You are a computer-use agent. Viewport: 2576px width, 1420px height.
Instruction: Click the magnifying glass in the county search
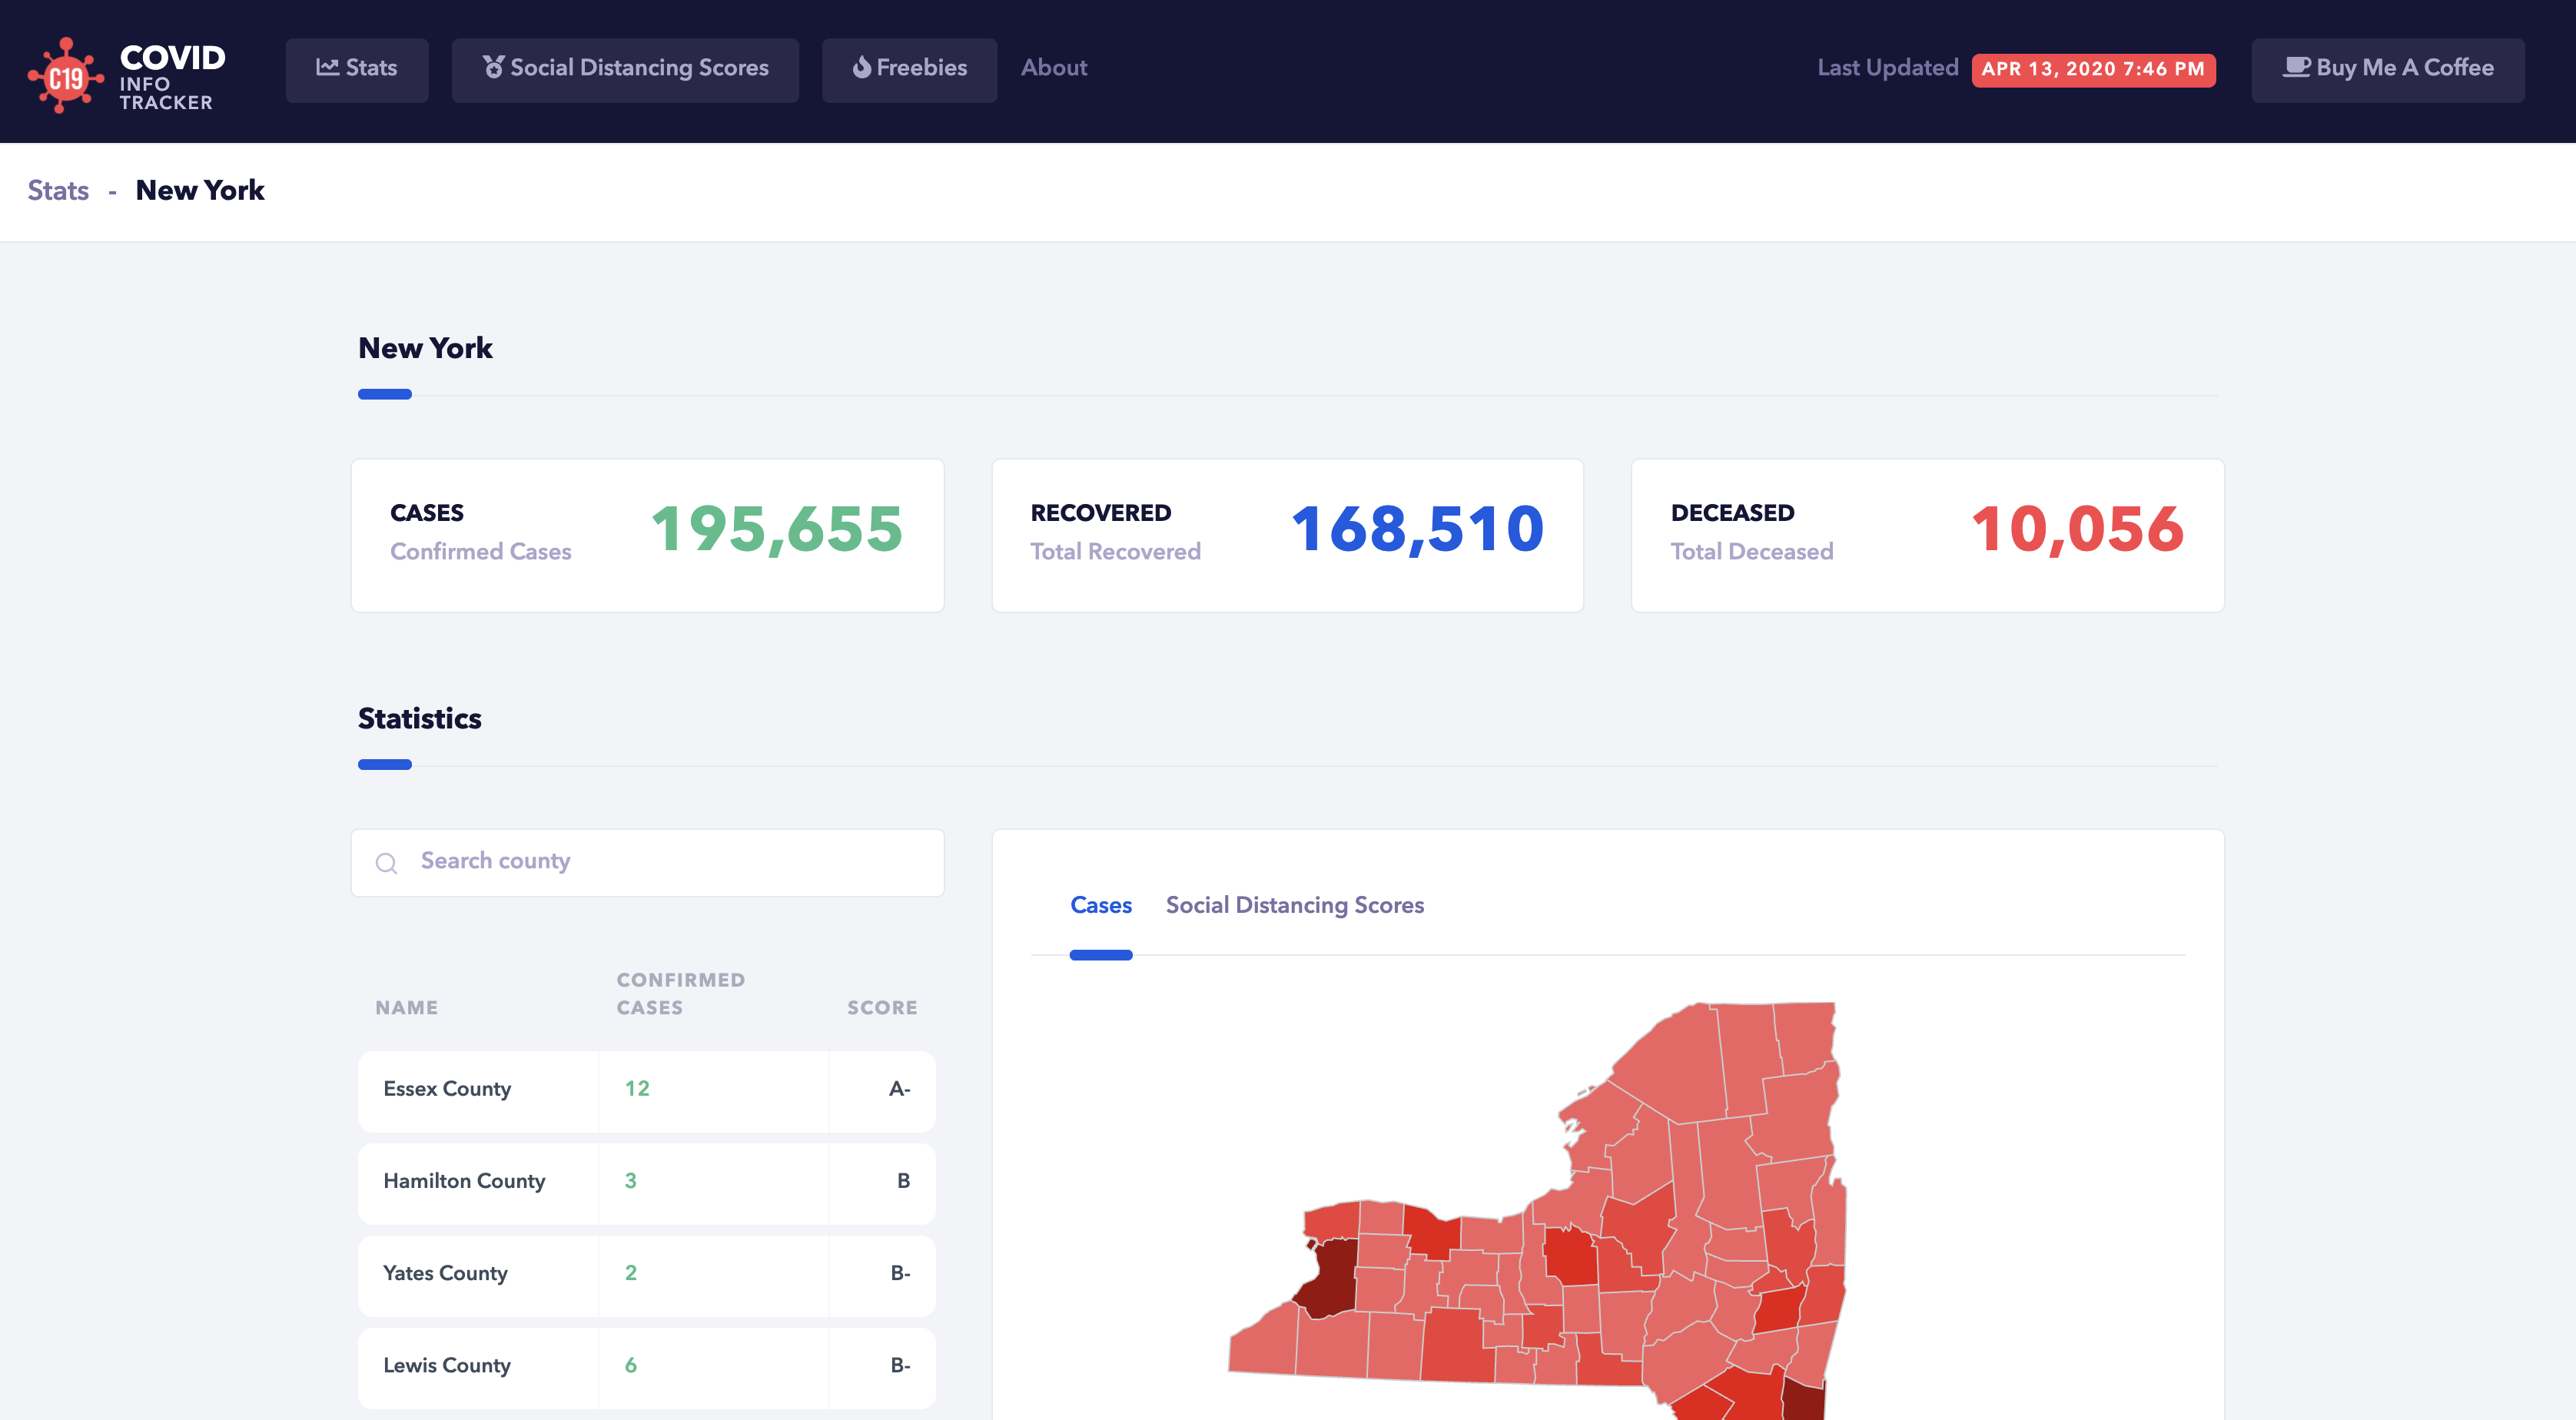tap(387, 862)
